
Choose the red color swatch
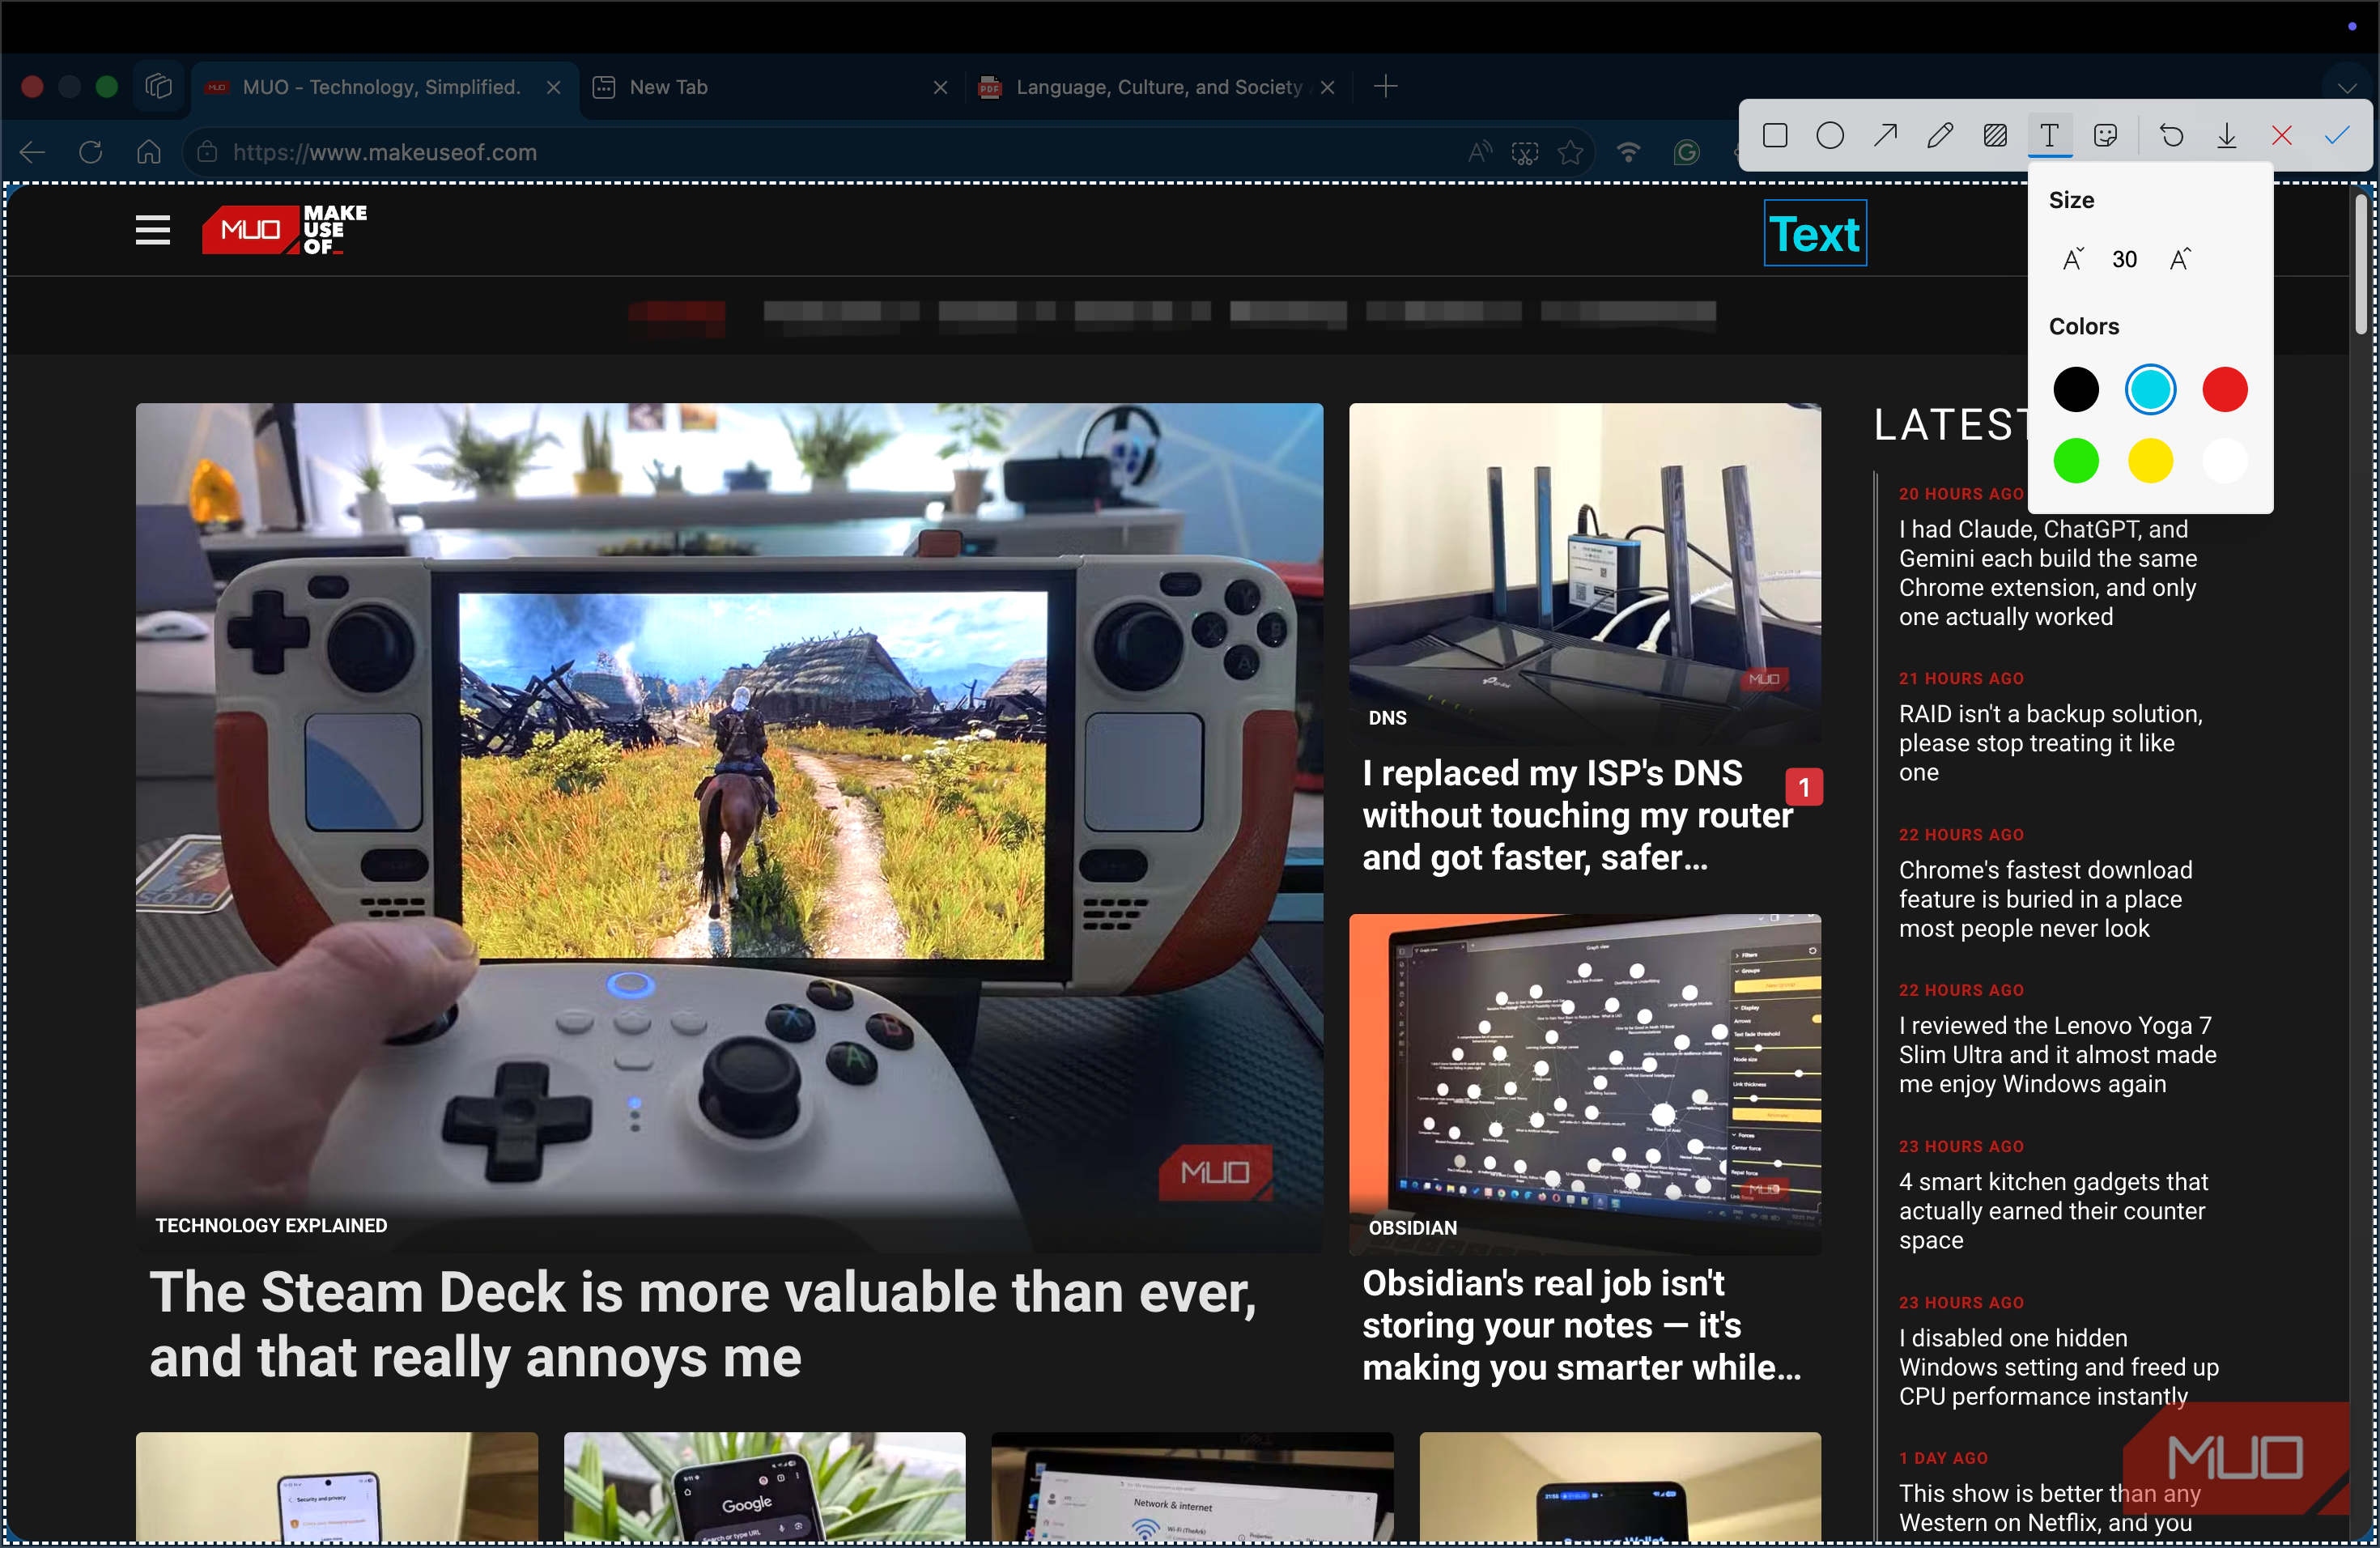pyautogui.click(x=2225, y=389)
